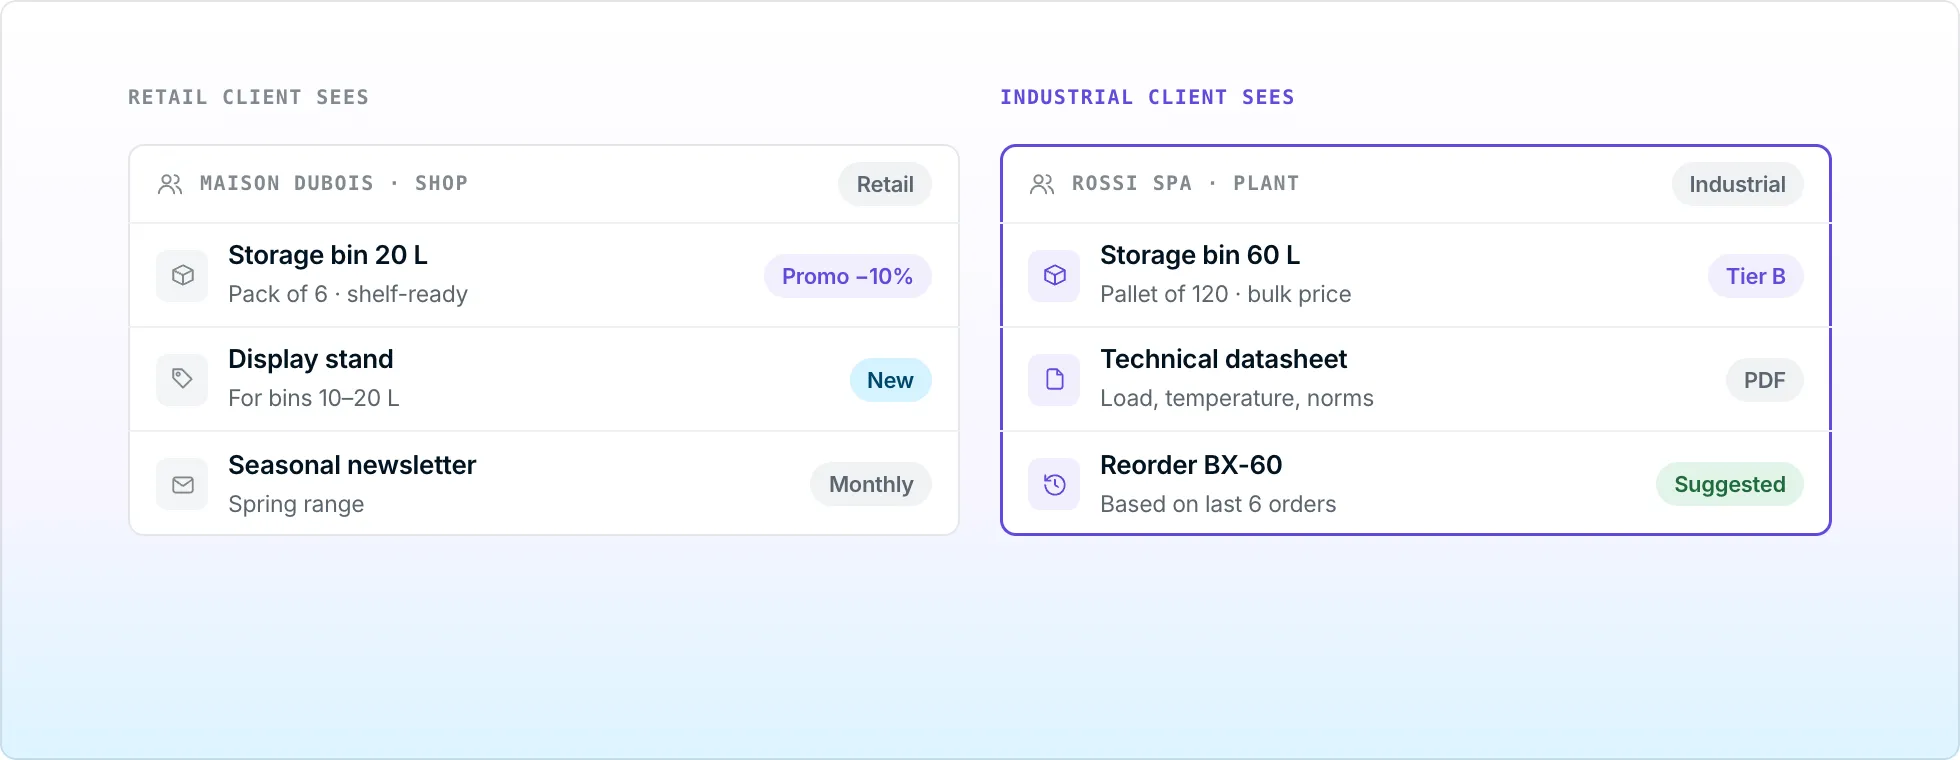The image size is (1960, 760).
Task: Click the 'For bins 10–20 L' text
Action: pyautogui.click(x=314, y=398)
